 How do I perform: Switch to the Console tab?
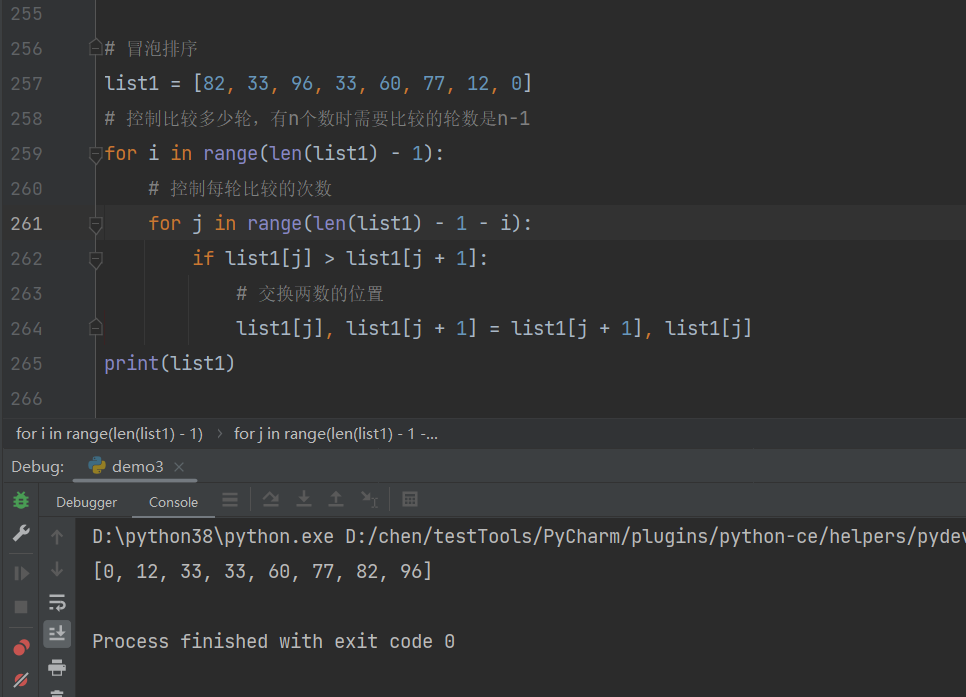pos(173,502)
